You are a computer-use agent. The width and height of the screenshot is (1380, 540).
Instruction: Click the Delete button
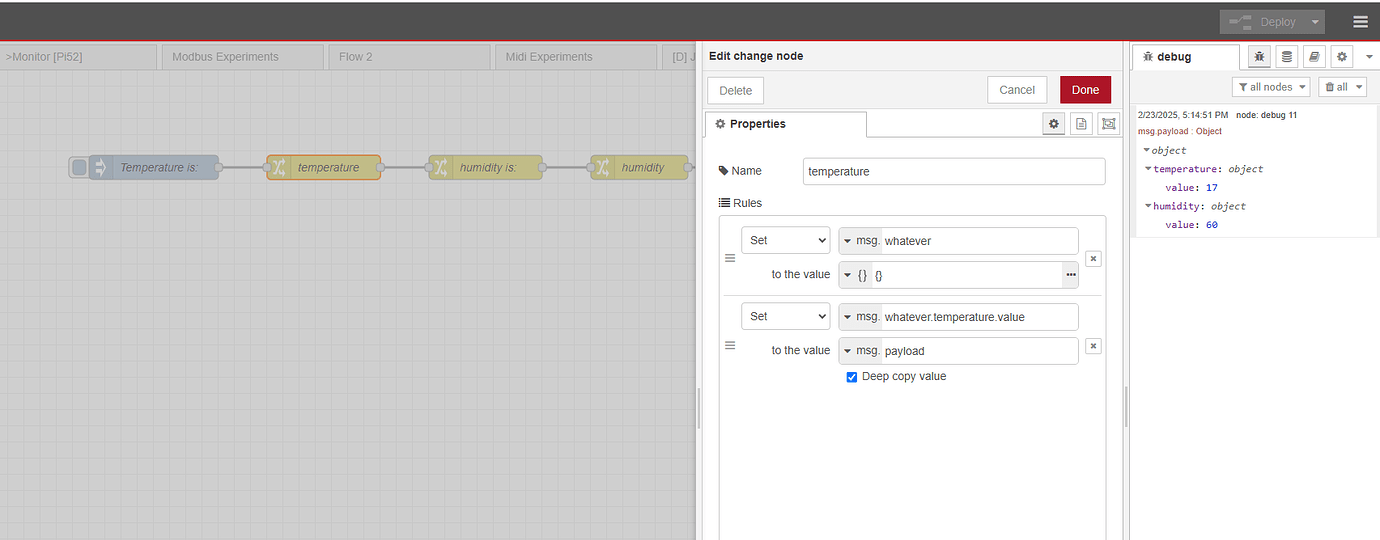(x=735, y=90)
